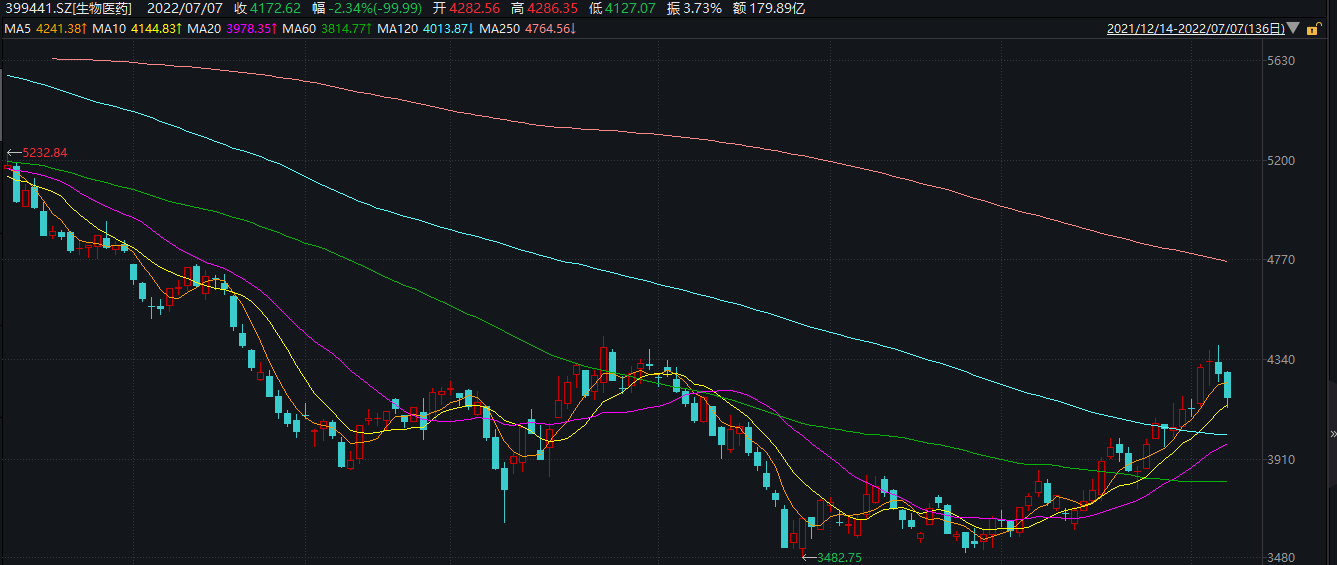Click the 4340 price axis label
The width and height of the screenshot is (1337, 565).
pos(1280,360)
